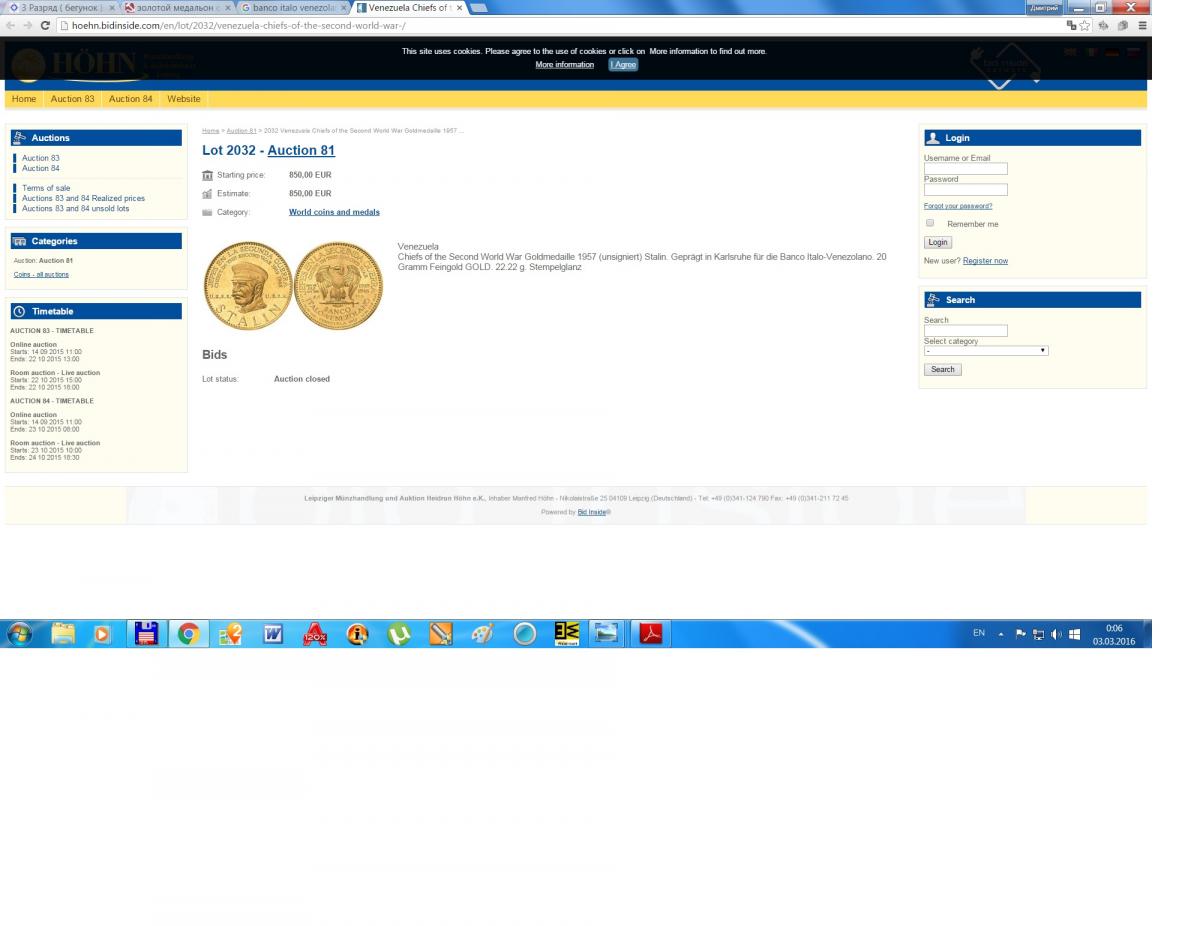This screenshot has height=926, width=1200.
Task: Open the floppy disk taskbar application
Action: point(147,633)
